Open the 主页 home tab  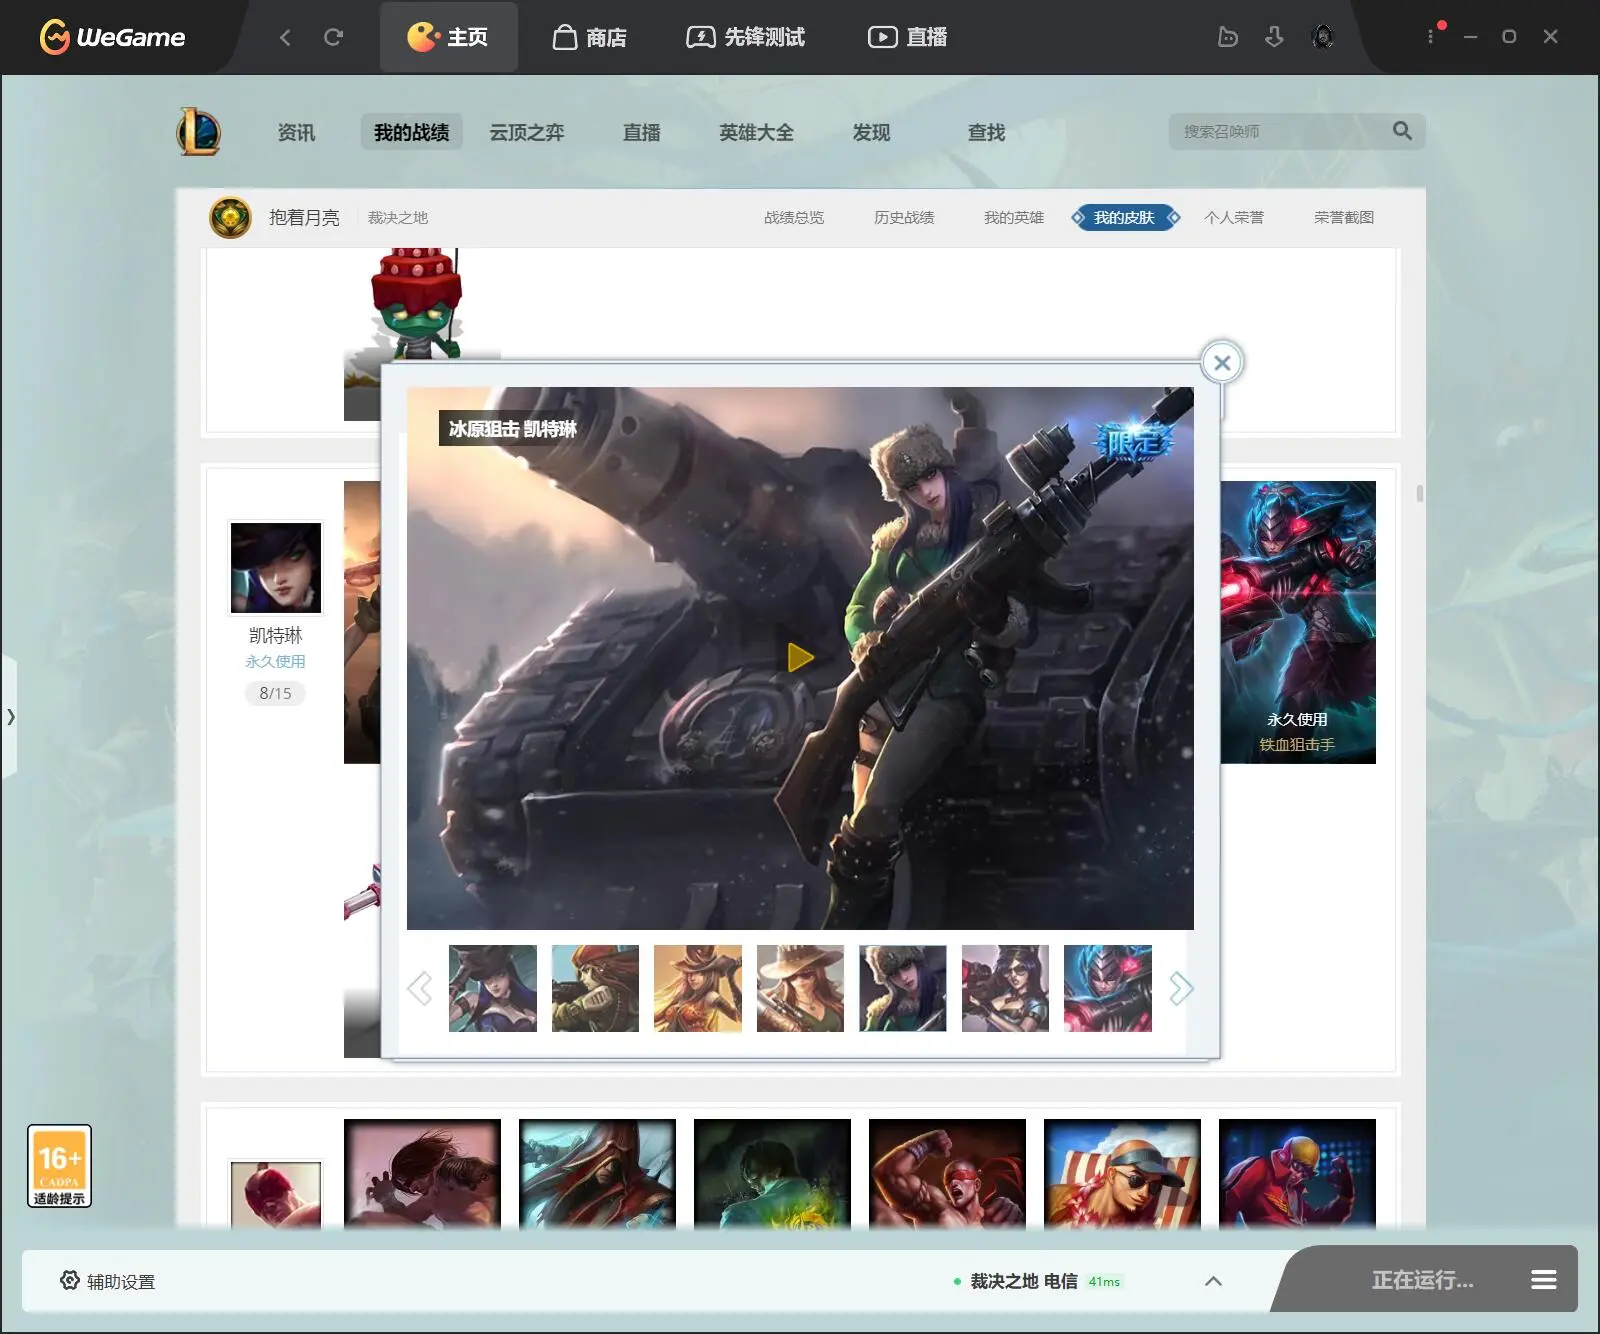pyautogui.click(x=448, y=37)
